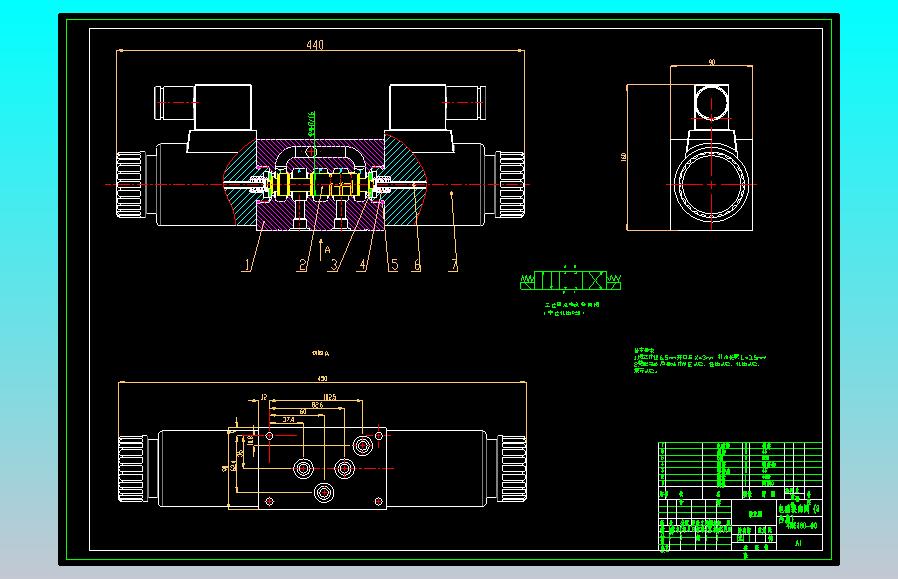This screenshot has width=898, height=579.
Task: Select the green hydraulic valve schematic symbol
Action: click(x=570, y=281)
